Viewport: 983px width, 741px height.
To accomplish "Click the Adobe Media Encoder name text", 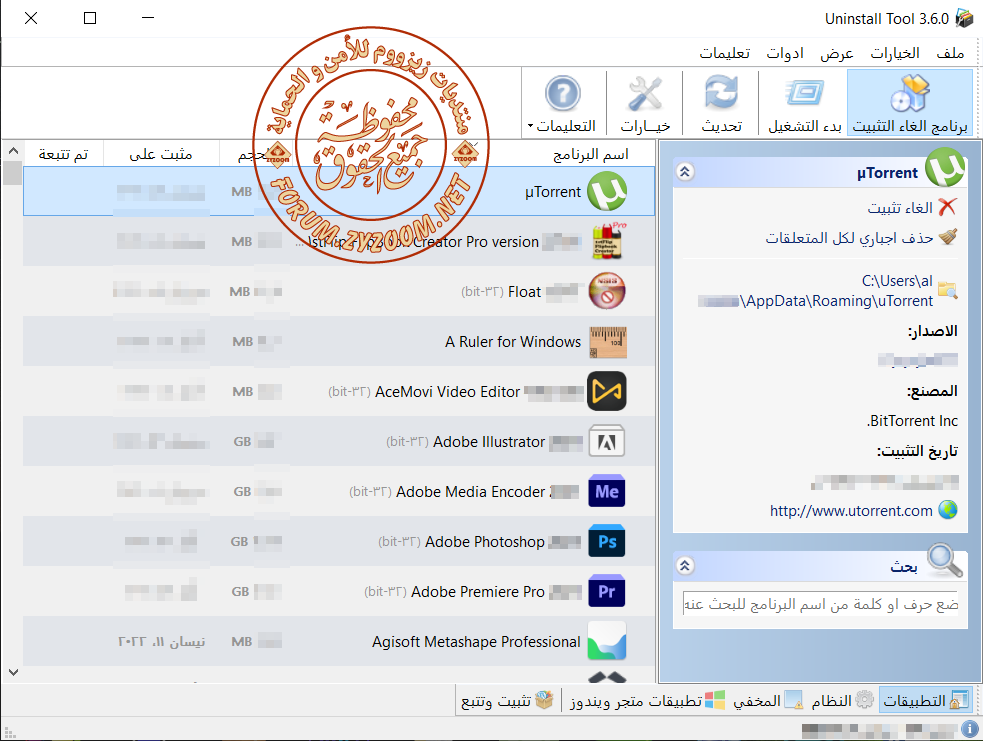I will click(470, 492).
